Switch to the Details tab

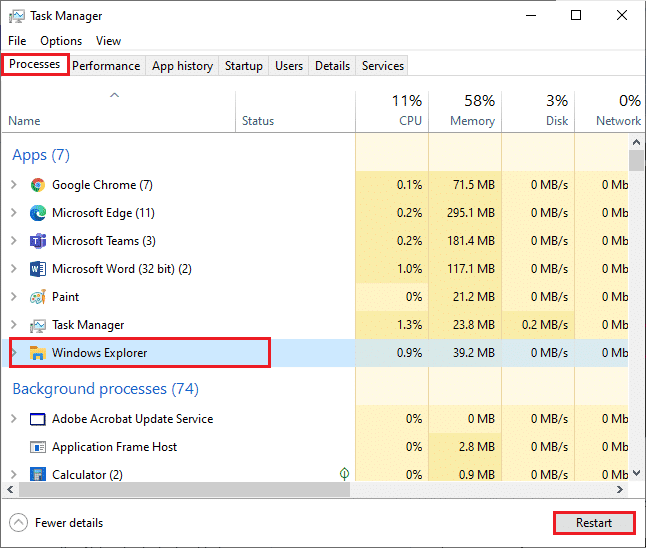tap(332, 66)
